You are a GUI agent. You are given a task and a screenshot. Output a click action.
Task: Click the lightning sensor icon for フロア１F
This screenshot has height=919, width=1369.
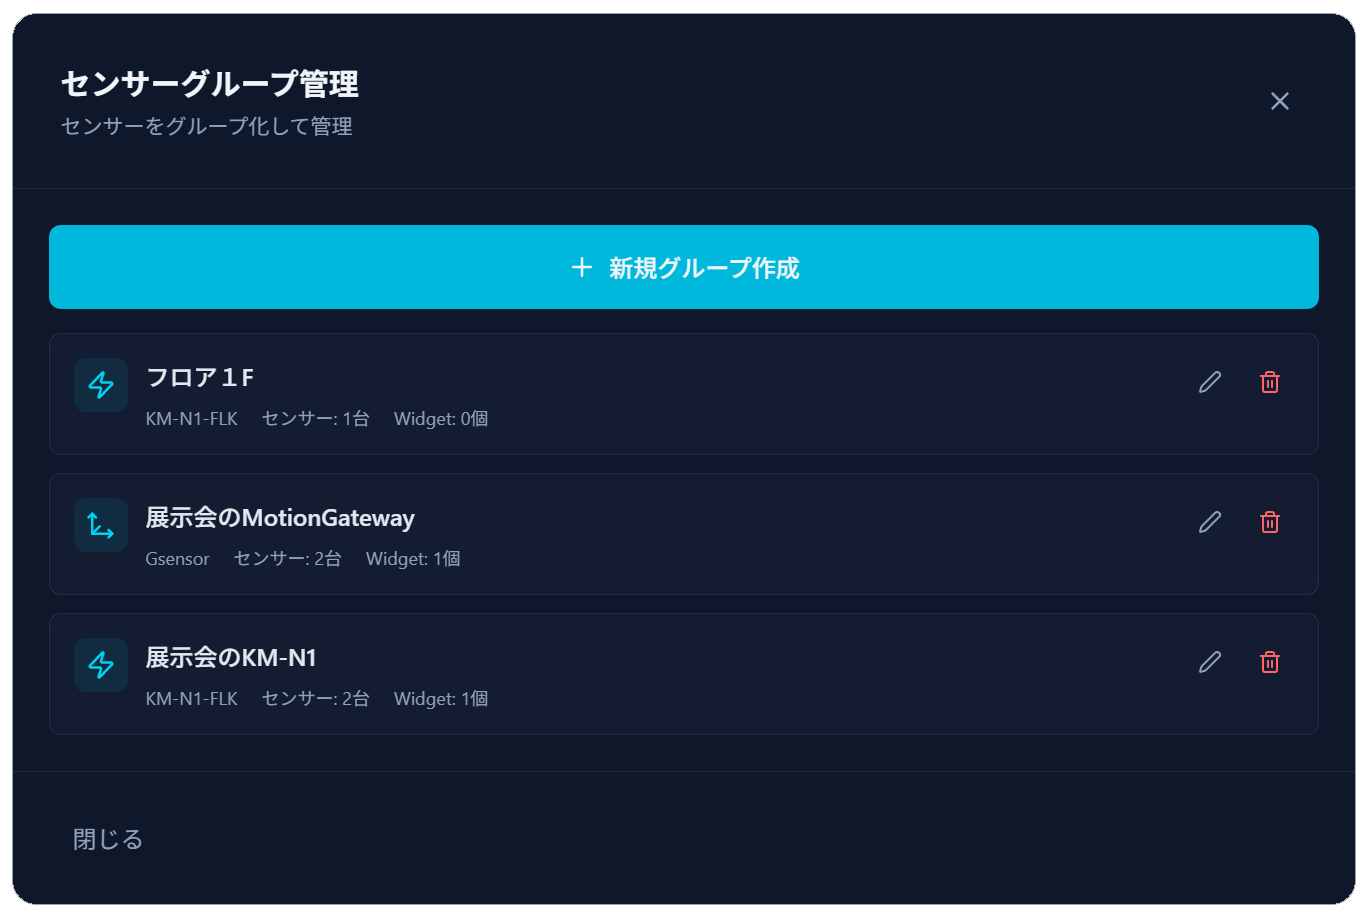coord(100,385)
